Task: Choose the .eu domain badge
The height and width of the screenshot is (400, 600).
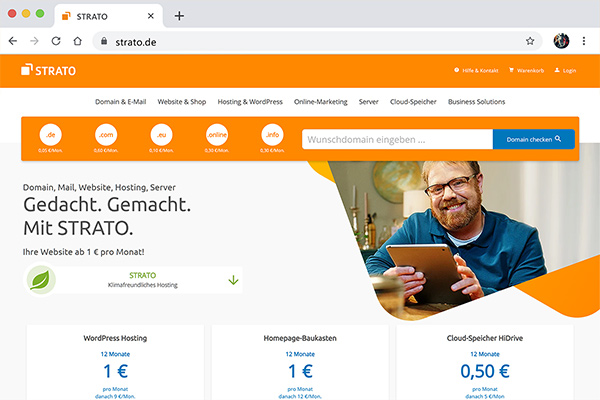Action: (x=160, y=135)
